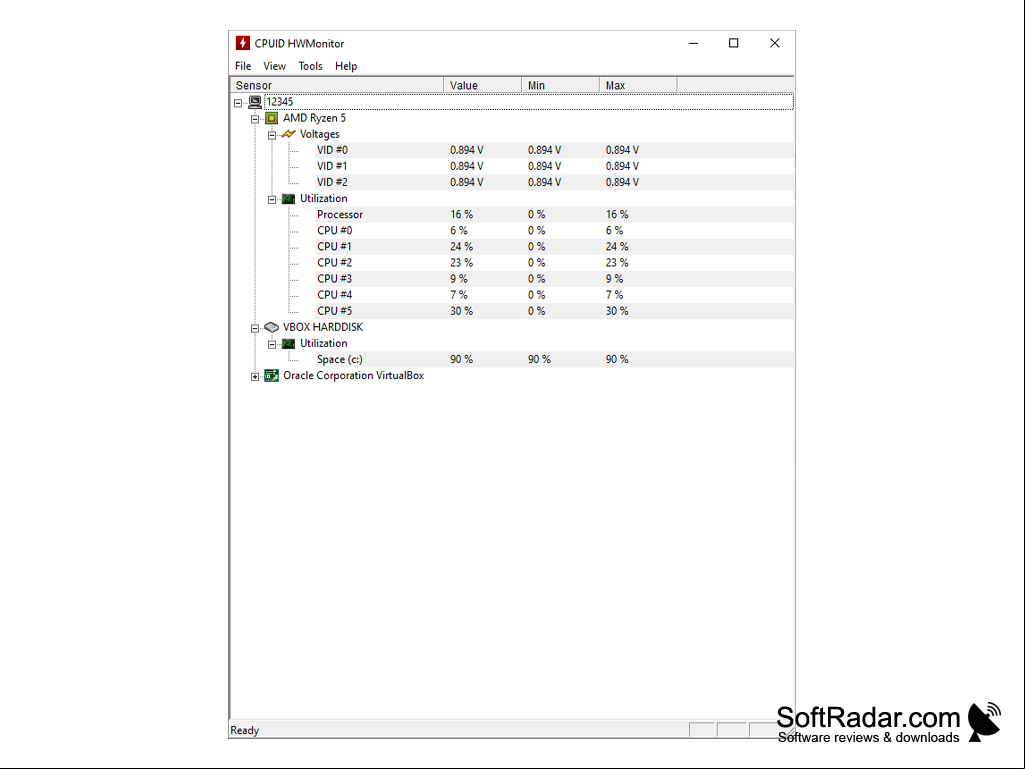Select the VID #1 row
Viewport: 1025px width, 769px height.
point(554,166)
